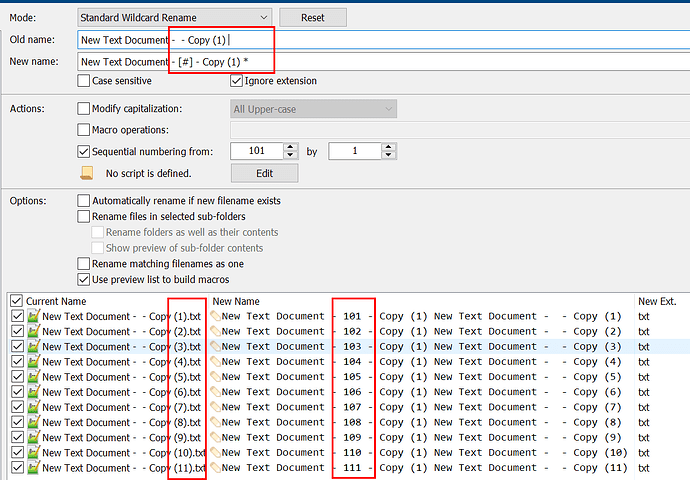Toggle the select-all checkbox beside Current Name

coord(16,301)
